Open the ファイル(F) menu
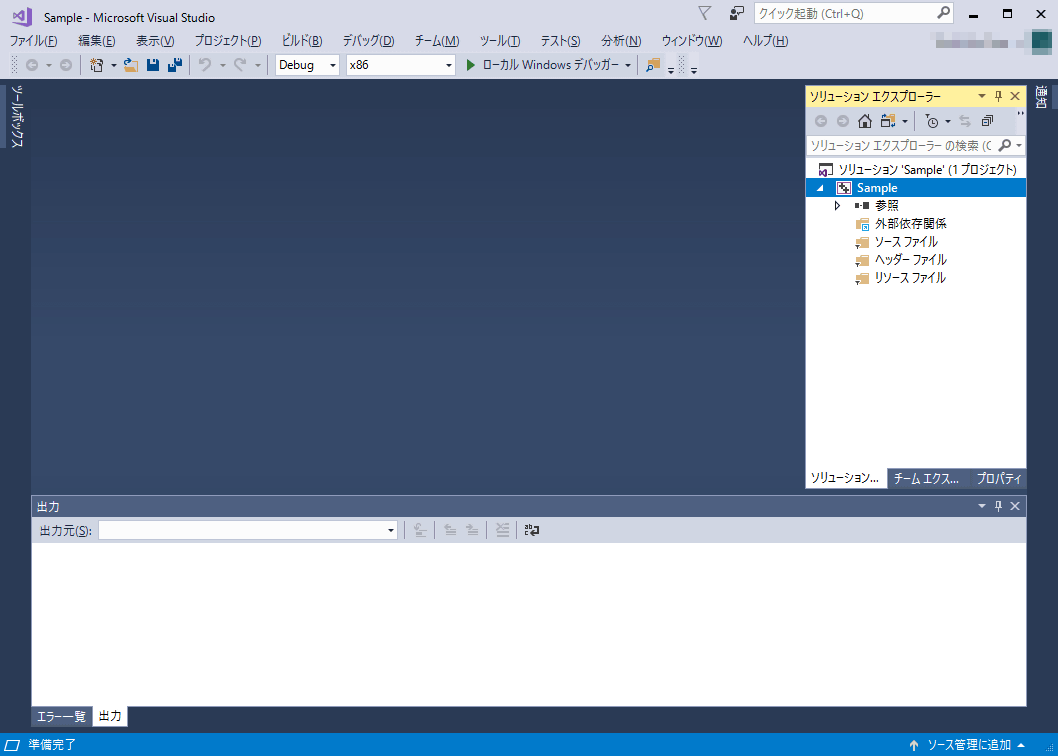This screenshot has width=1058, height=756. click(33, 40)
